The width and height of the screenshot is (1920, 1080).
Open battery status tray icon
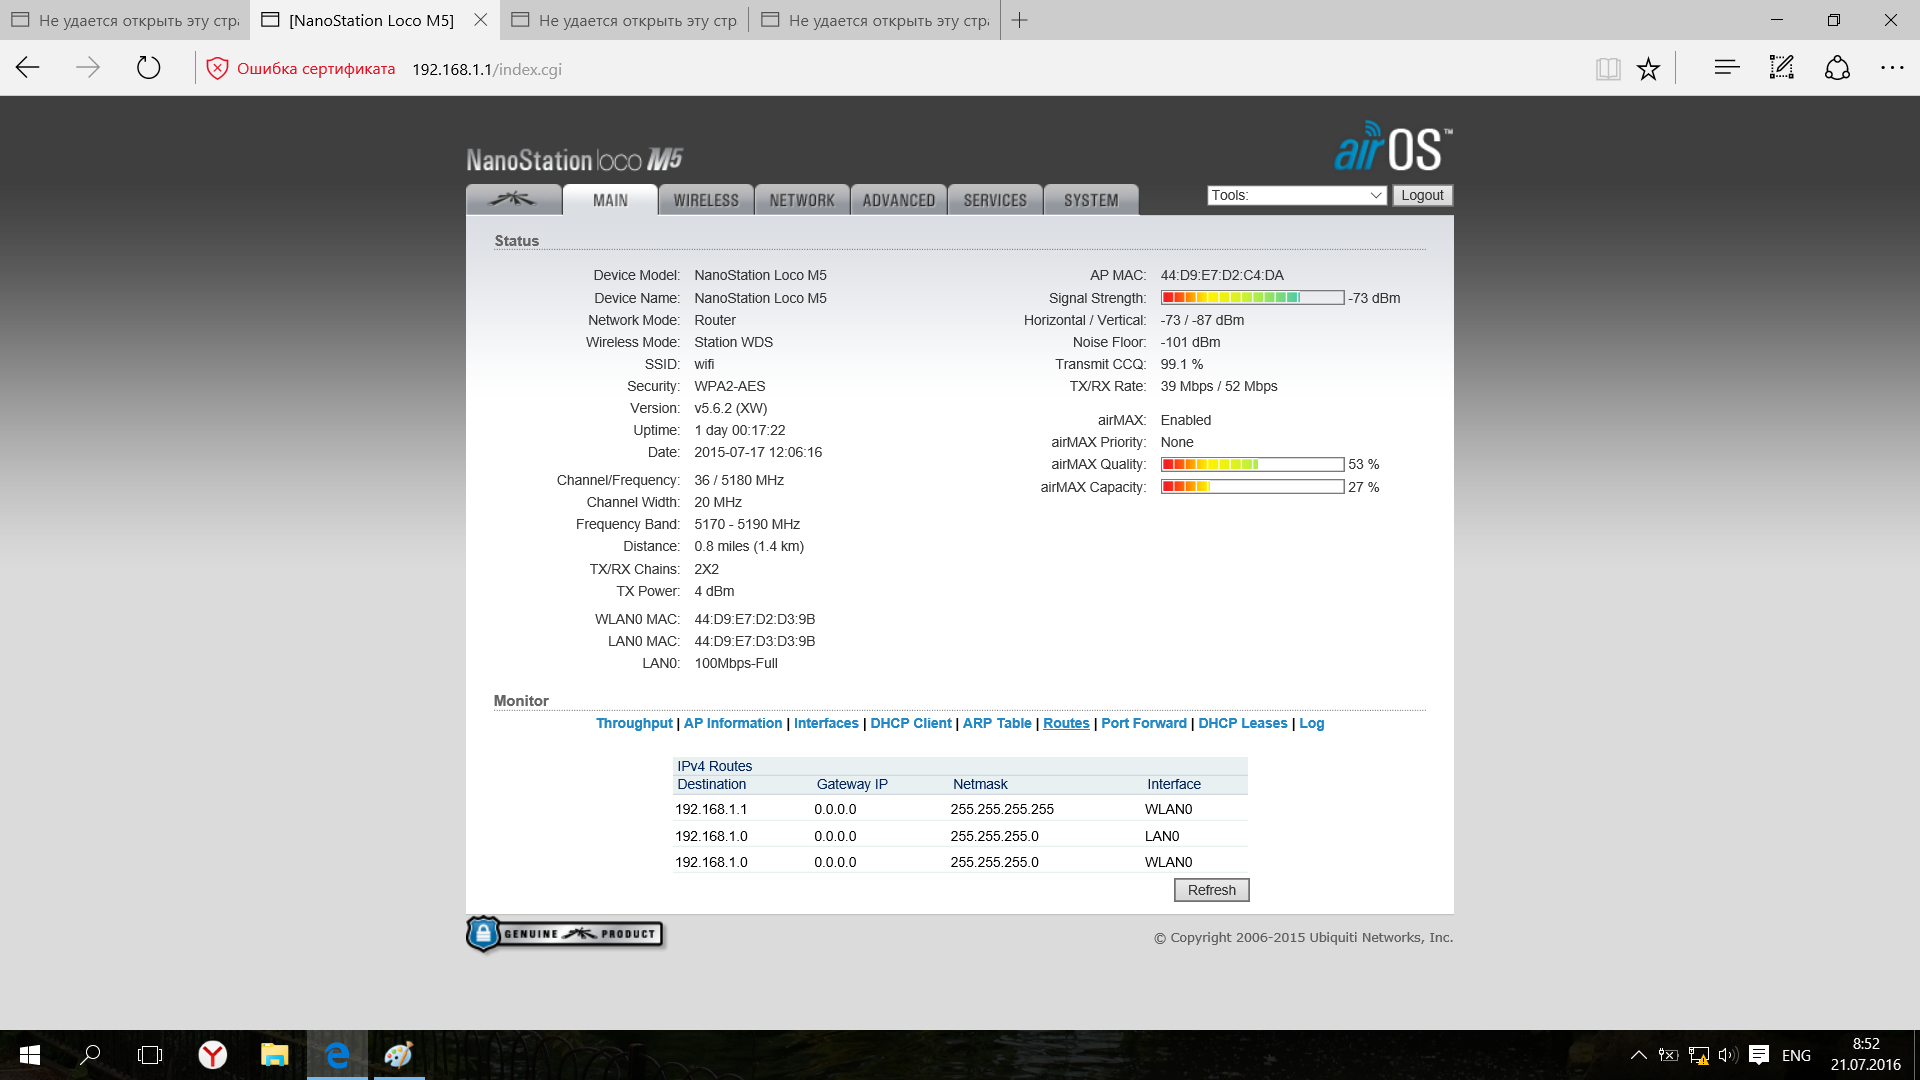pyautogui.click(x=1668, y=1055)
